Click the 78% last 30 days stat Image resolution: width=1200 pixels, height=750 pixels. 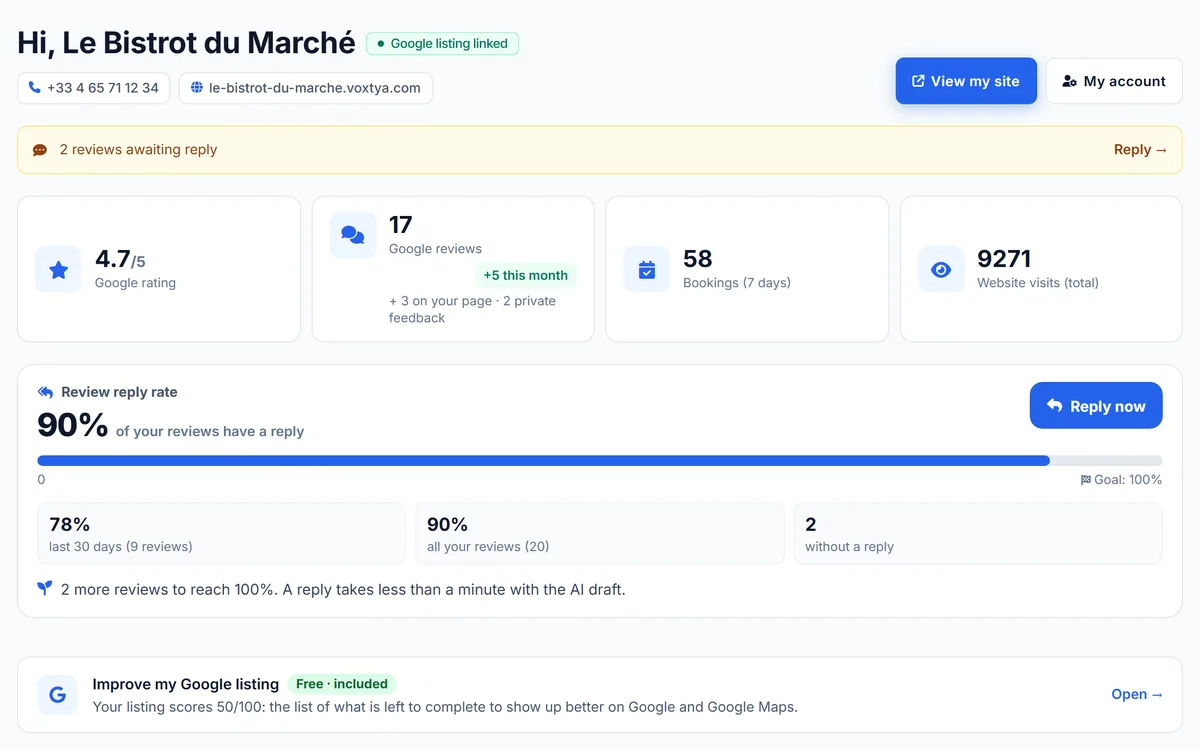222,534
